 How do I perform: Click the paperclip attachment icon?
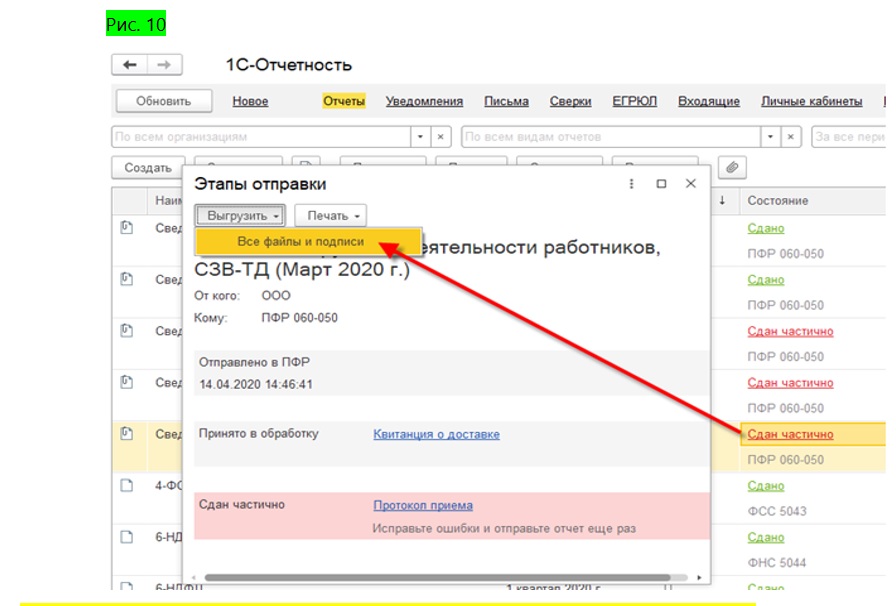pyautogui.click(x=732, y=167)
